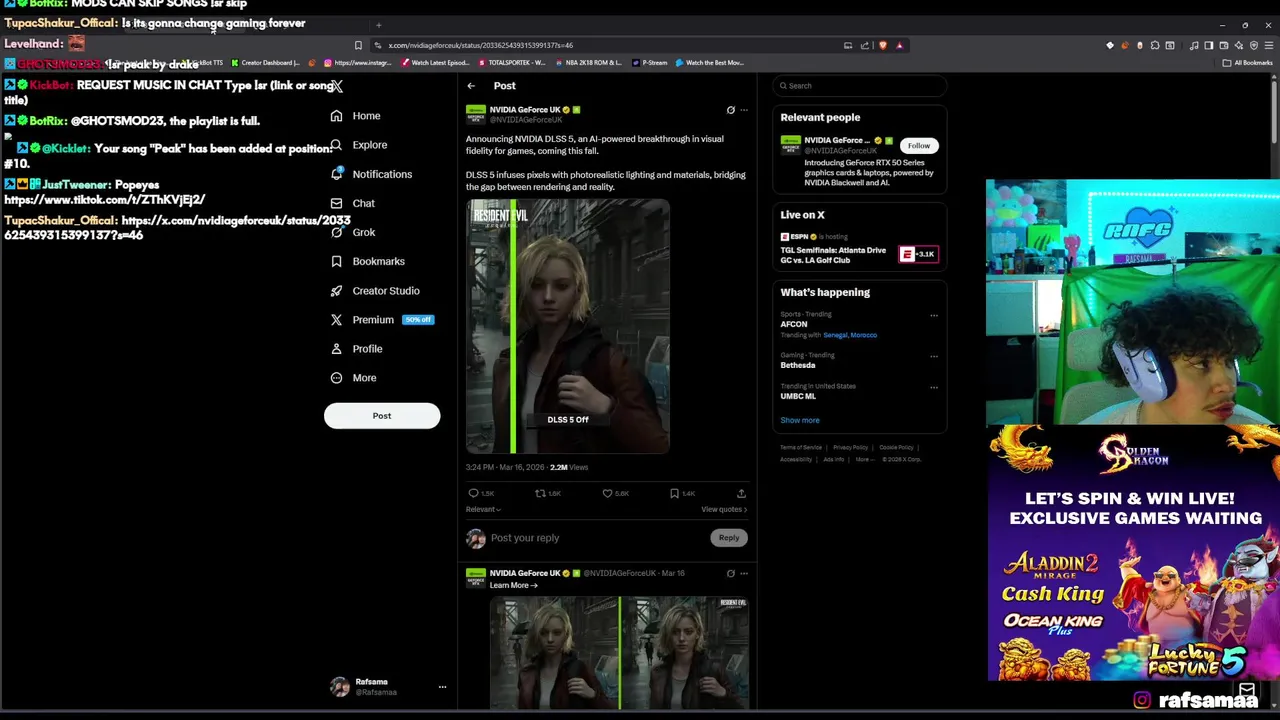Open View quotes chevron link
This screenshot has width=1280, height=720.
pos(724,509)
